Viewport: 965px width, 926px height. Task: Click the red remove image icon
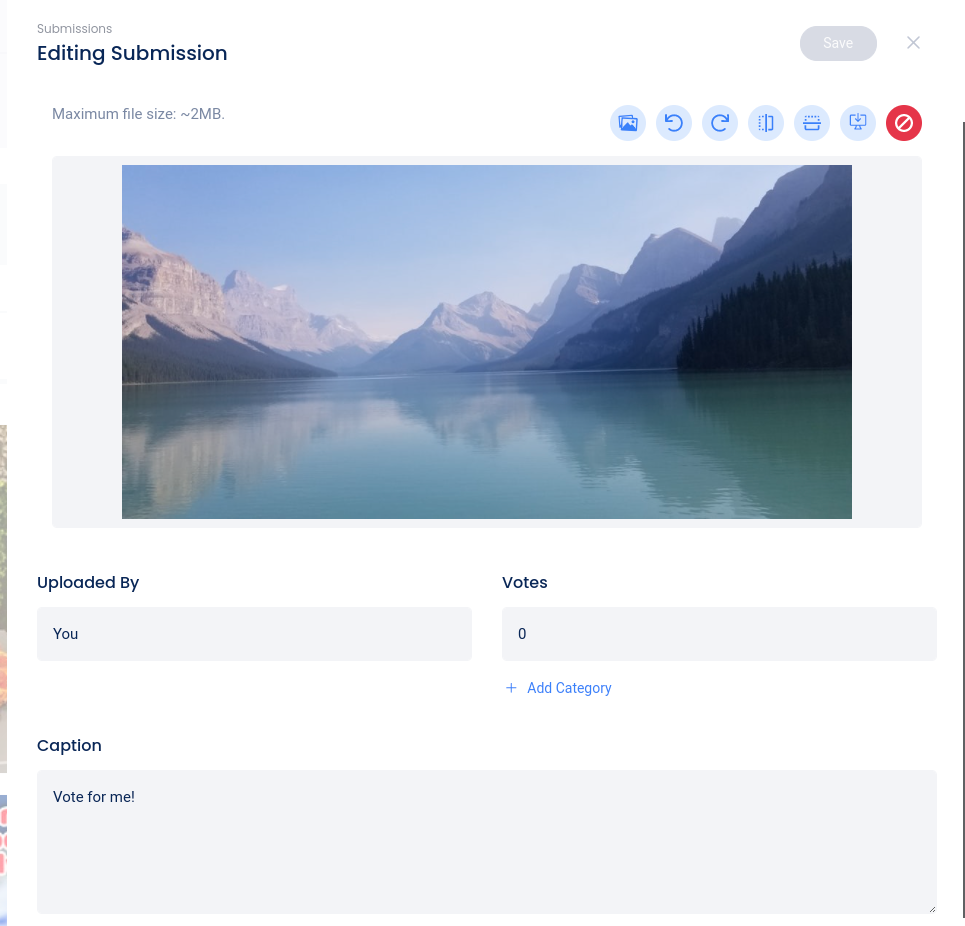(904, 123)
